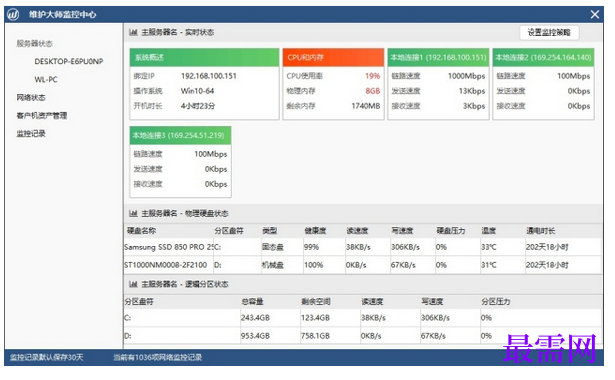This screenshot has width=615, height=380.
Task: Click the 硬盘压力 column header
Action: (451, 231)
